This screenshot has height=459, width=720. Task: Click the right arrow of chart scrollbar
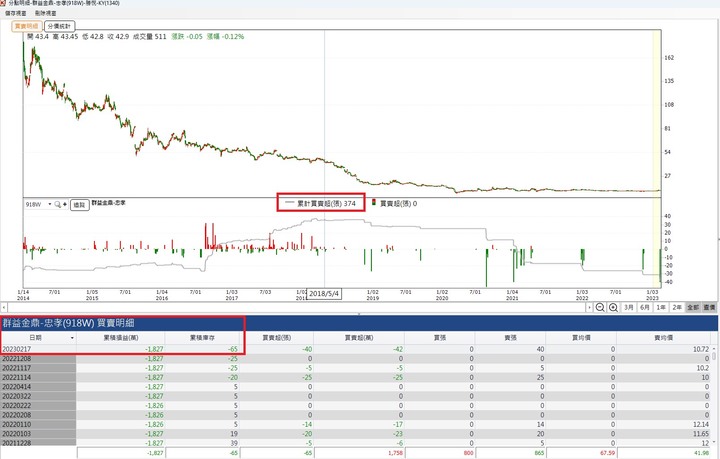coord(590,308)
